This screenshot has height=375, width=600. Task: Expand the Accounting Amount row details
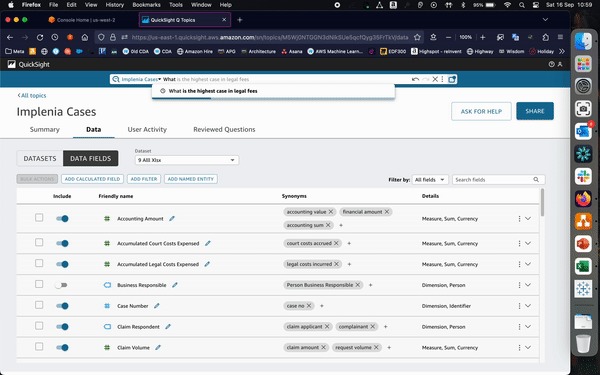528,218
